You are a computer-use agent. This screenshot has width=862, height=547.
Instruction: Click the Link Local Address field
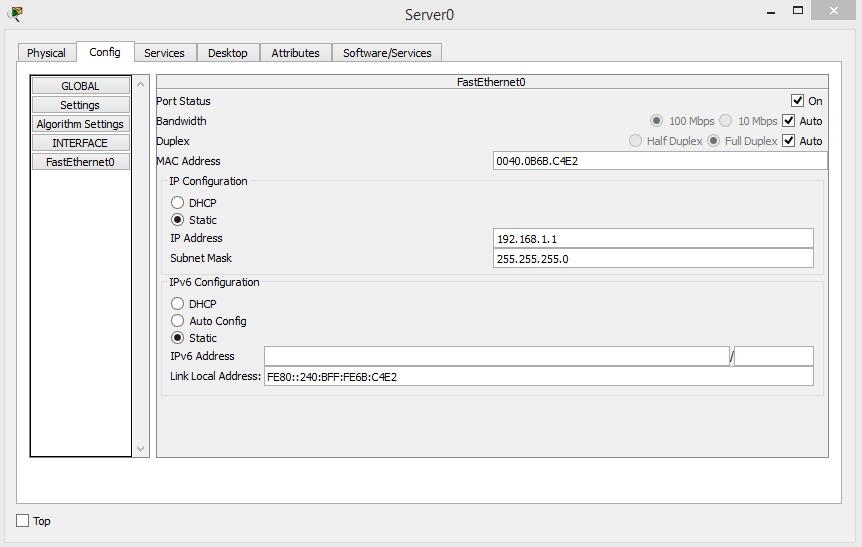pyautogui.click(x=539, y=377)
